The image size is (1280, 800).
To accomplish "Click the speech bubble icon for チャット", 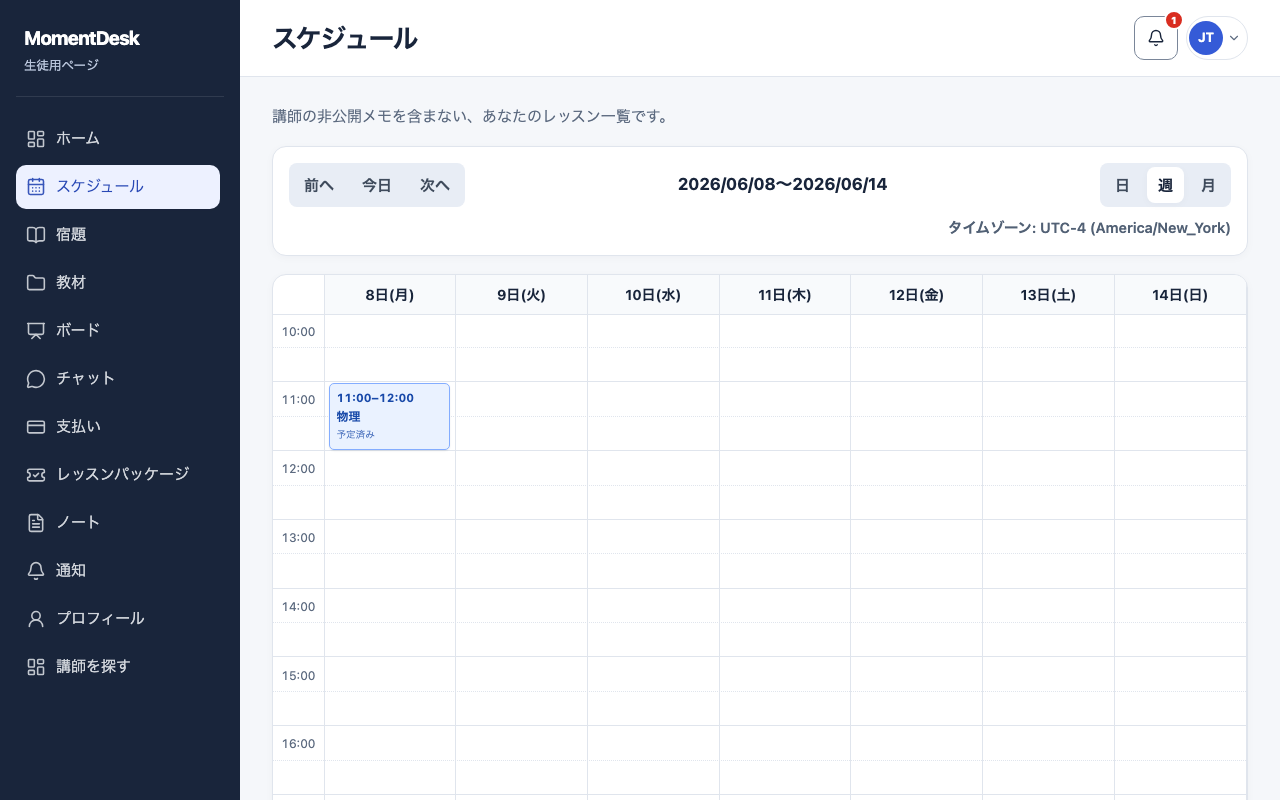I will coord(36,379).
